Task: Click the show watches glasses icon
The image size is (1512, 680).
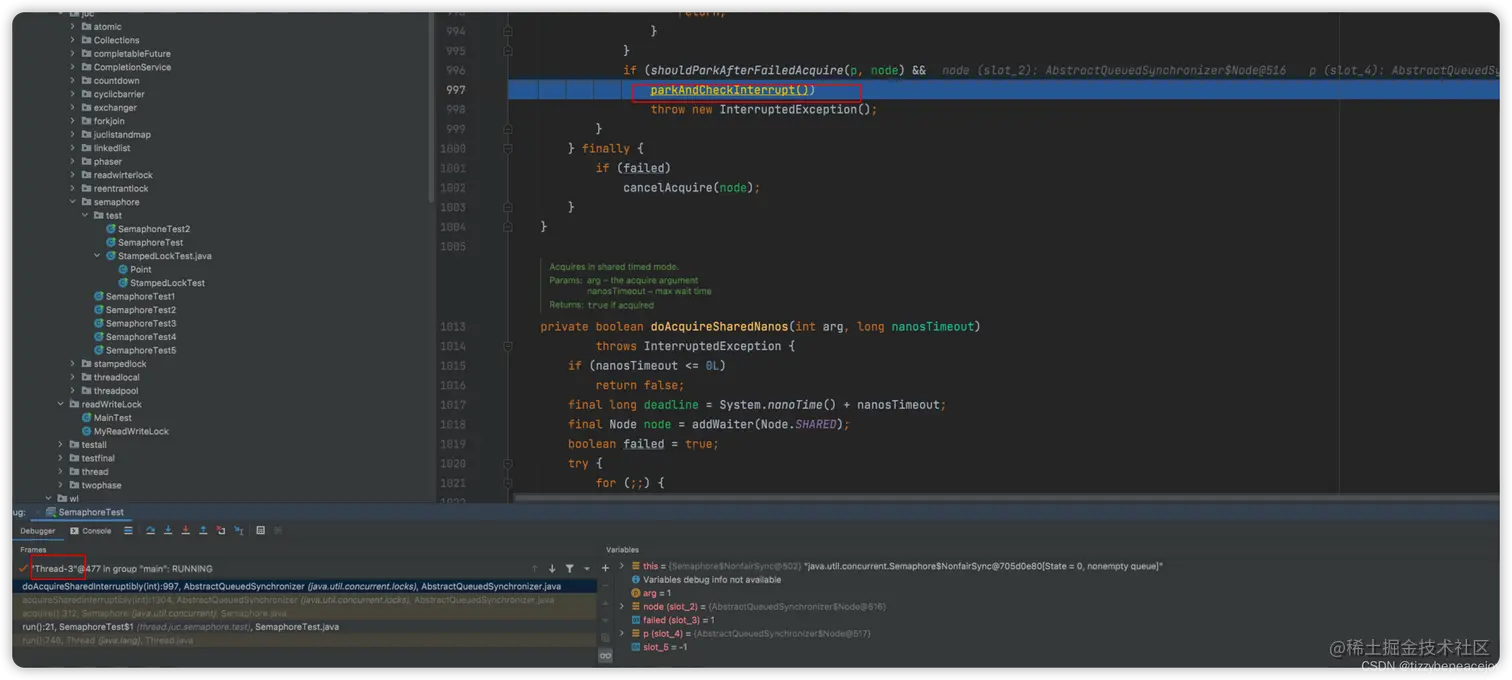Action: tap(605, 656)
